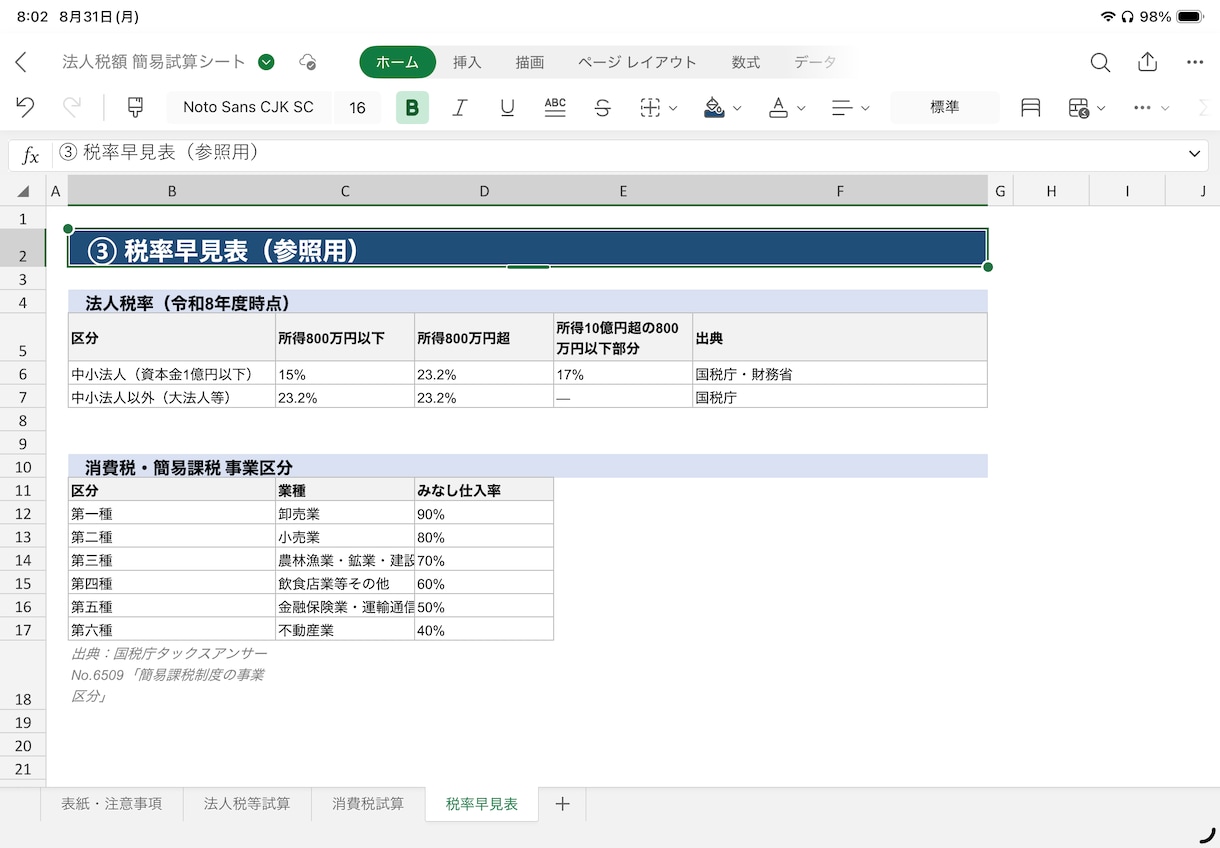Viewport: 1220px width, 848px height.
Task: Select the ホーム ribbon tab
Action: (398, 62)
